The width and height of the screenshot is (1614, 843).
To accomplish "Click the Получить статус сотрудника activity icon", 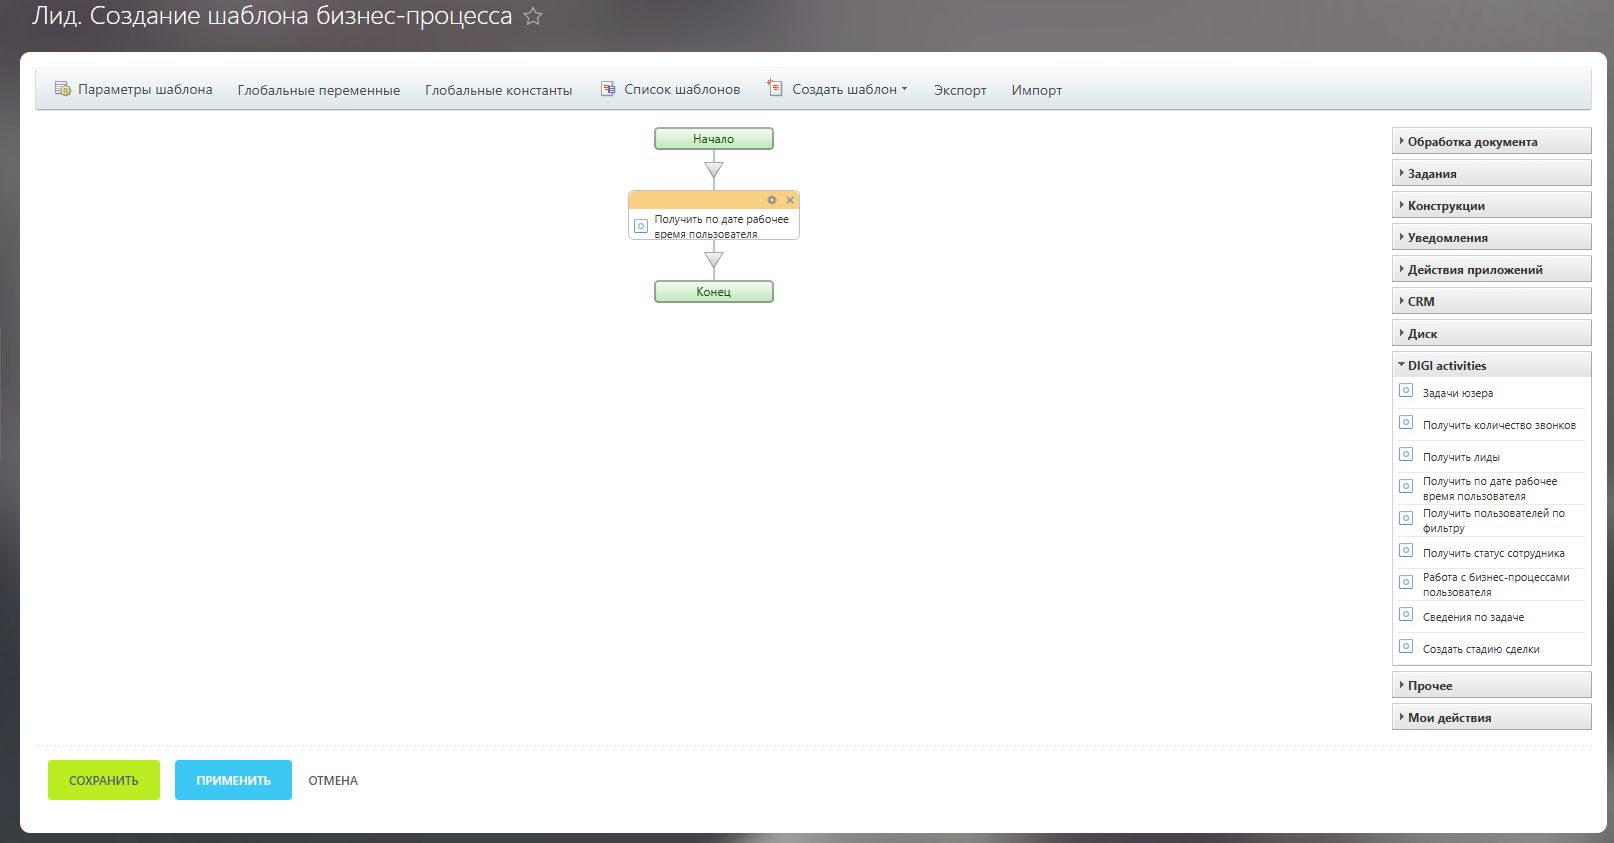I will tap(1405, 551).
